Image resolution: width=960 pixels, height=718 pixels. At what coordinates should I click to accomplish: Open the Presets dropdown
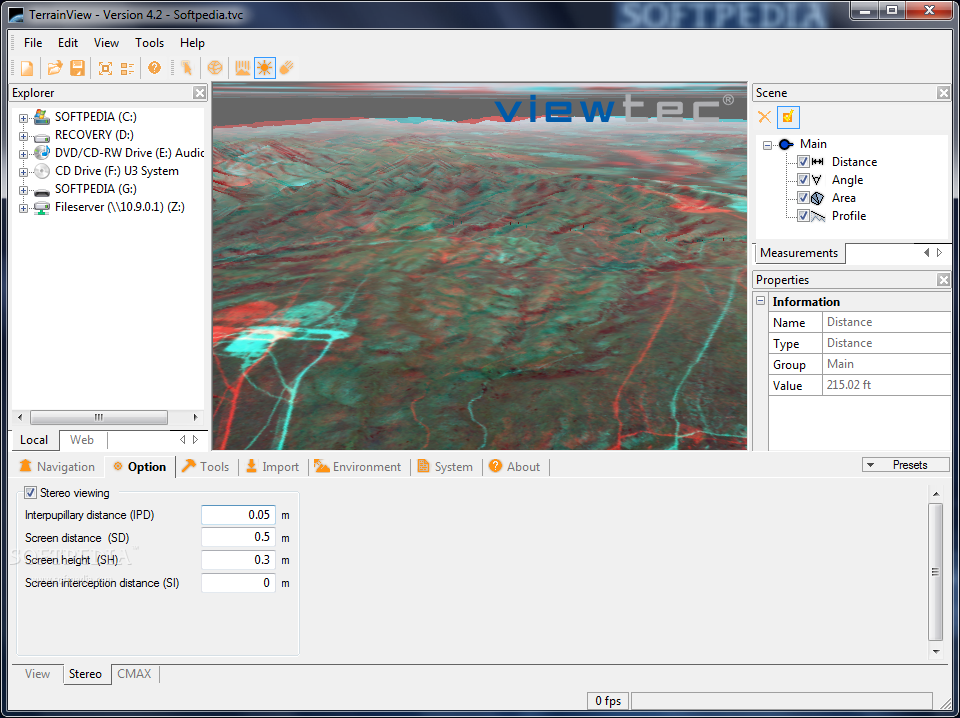906,465
